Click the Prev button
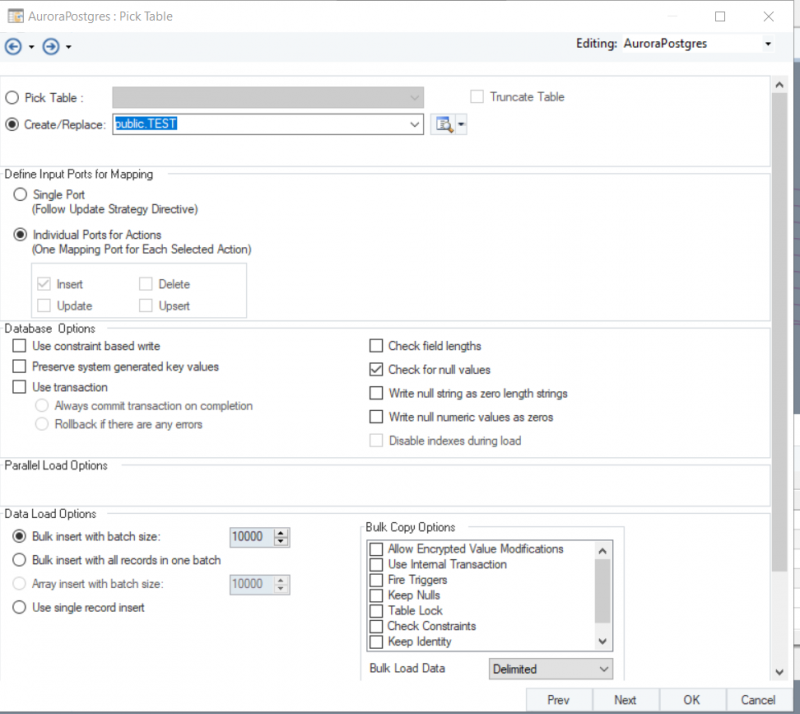Viewport: 800px width, 714px height. [558, 700]
